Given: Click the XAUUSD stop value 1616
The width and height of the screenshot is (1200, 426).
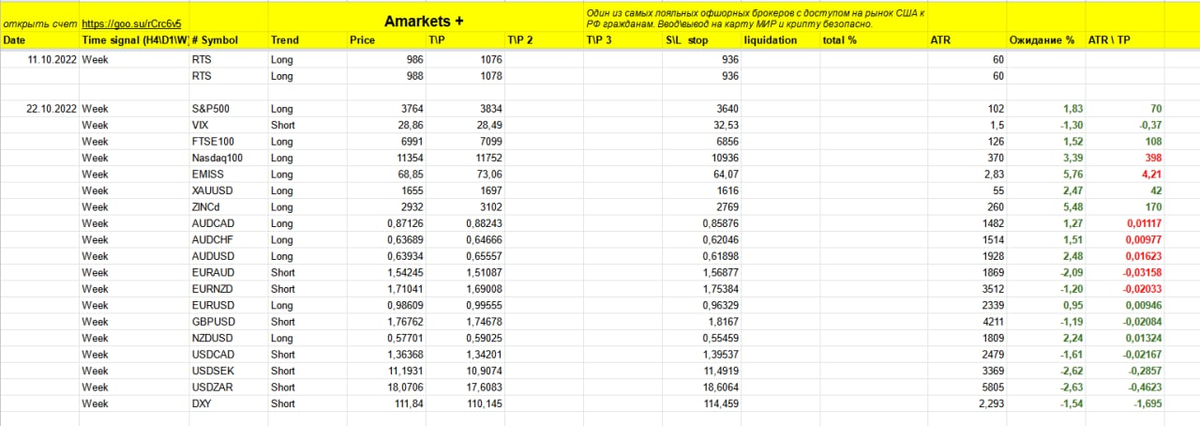Looking at the screenshot, I should coord(726,189).
